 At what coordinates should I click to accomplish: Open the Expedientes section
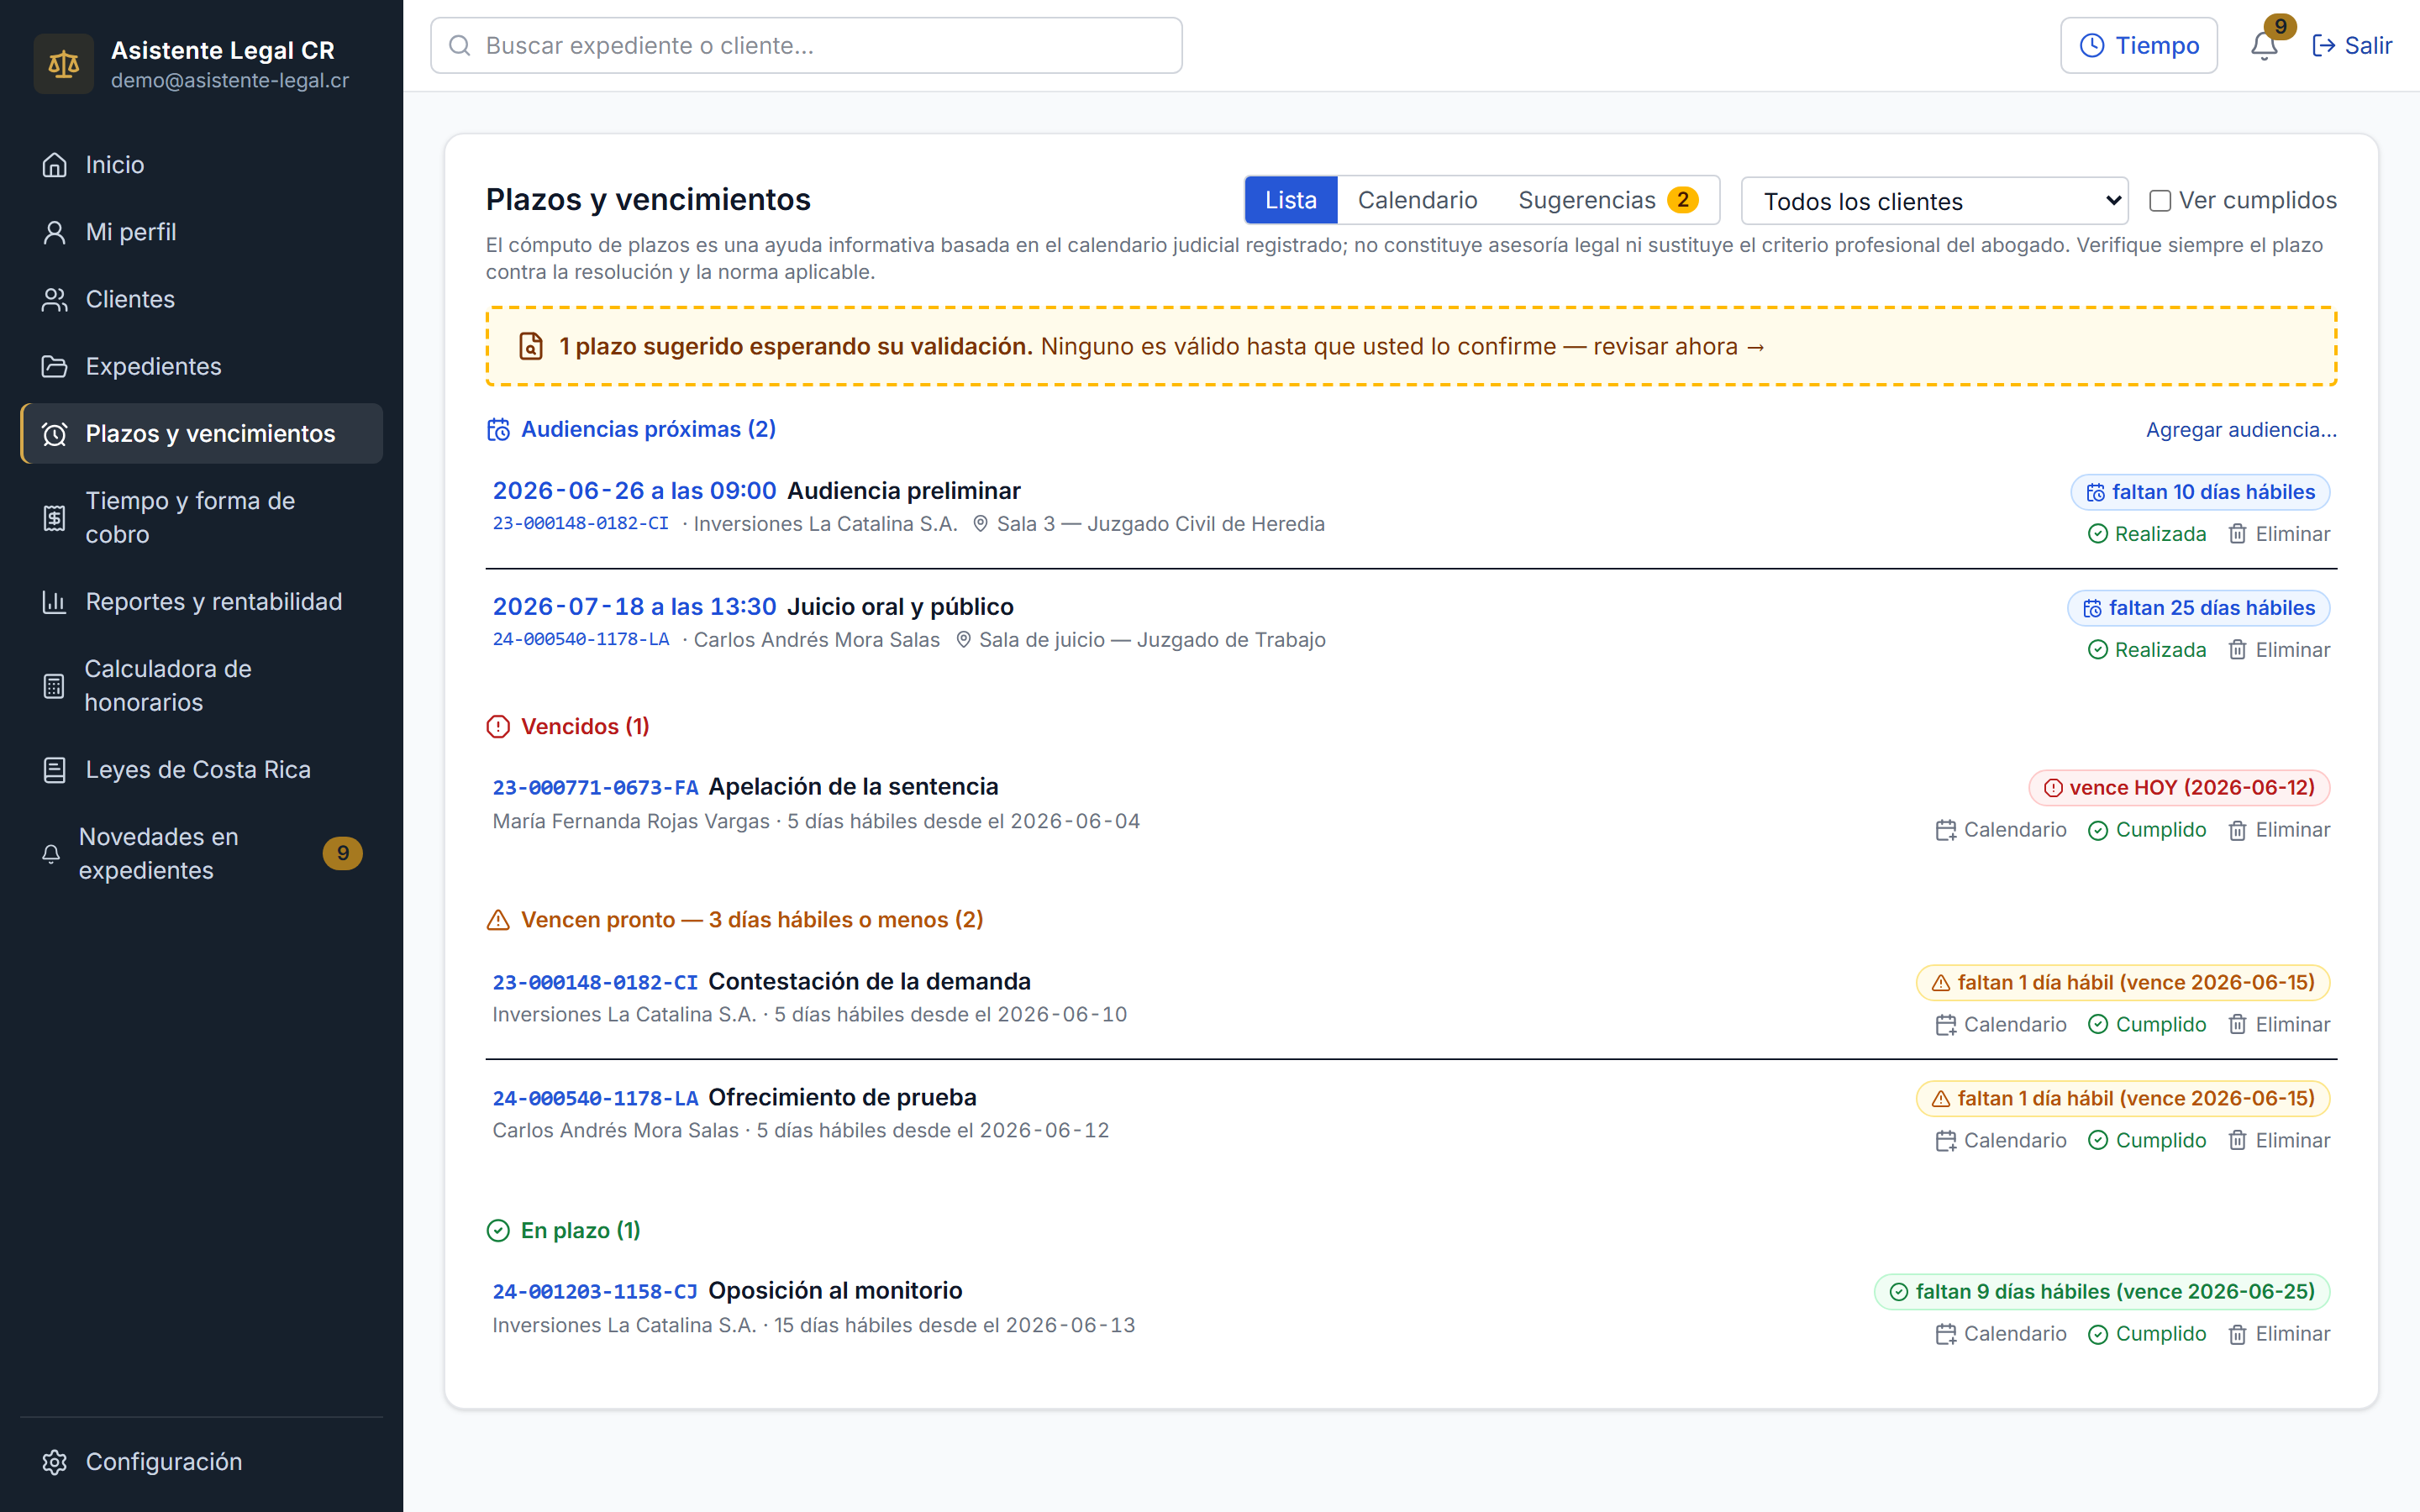(x=201, y=366)
